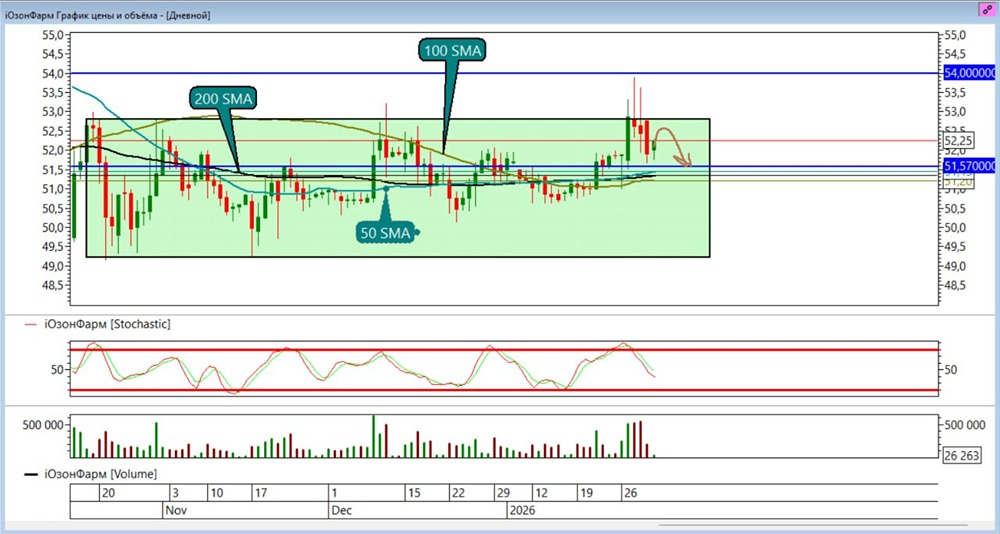The width and height of the screenshot is (1000, 534).
Task: Select the upper red overbought line in Stochastic
Action: tap(504, 350)
